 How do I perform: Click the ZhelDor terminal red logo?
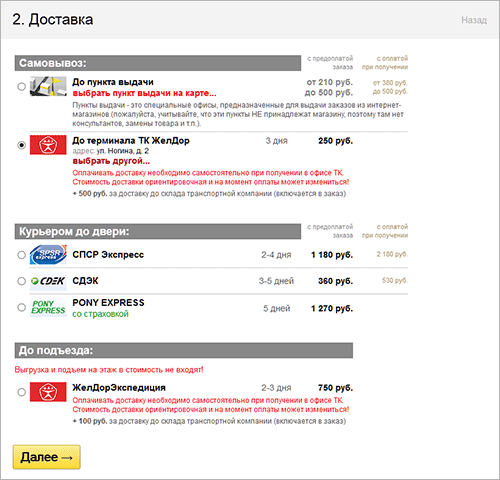[x=48, y=145]
